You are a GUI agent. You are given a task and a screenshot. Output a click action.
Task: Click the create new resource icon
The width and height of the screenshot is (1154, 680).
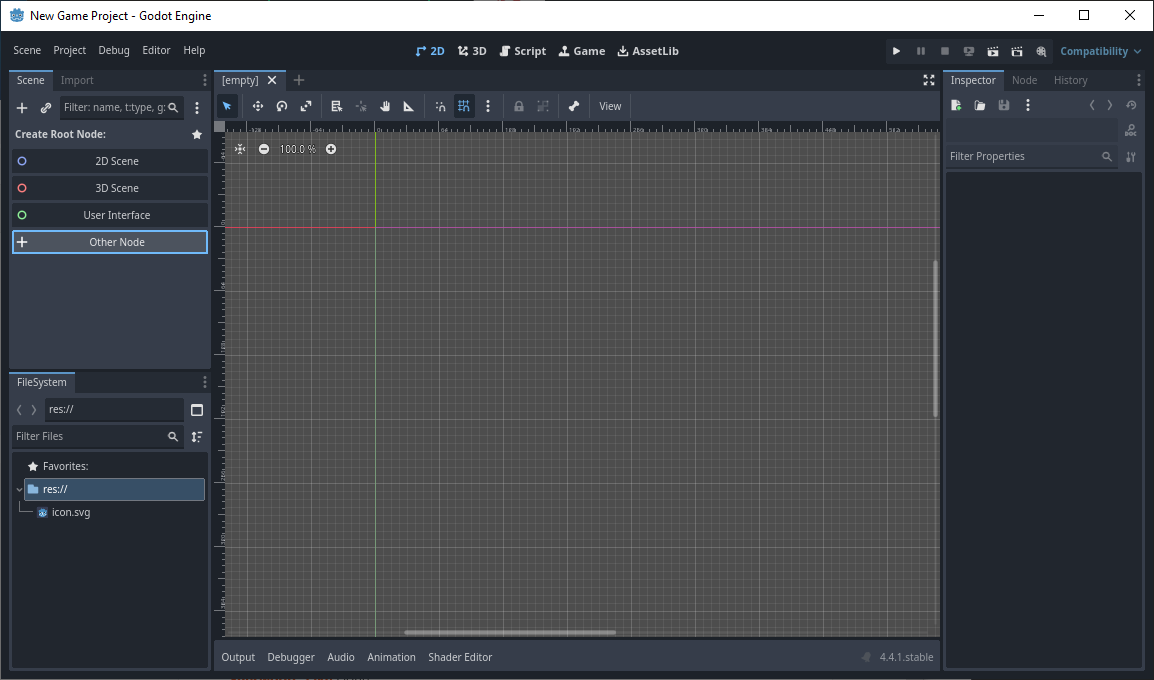point(956,105)
